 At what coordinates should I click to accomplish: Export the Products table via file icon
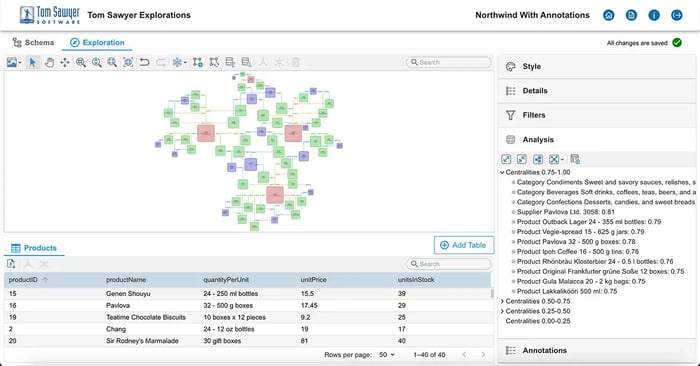(11, 264)
